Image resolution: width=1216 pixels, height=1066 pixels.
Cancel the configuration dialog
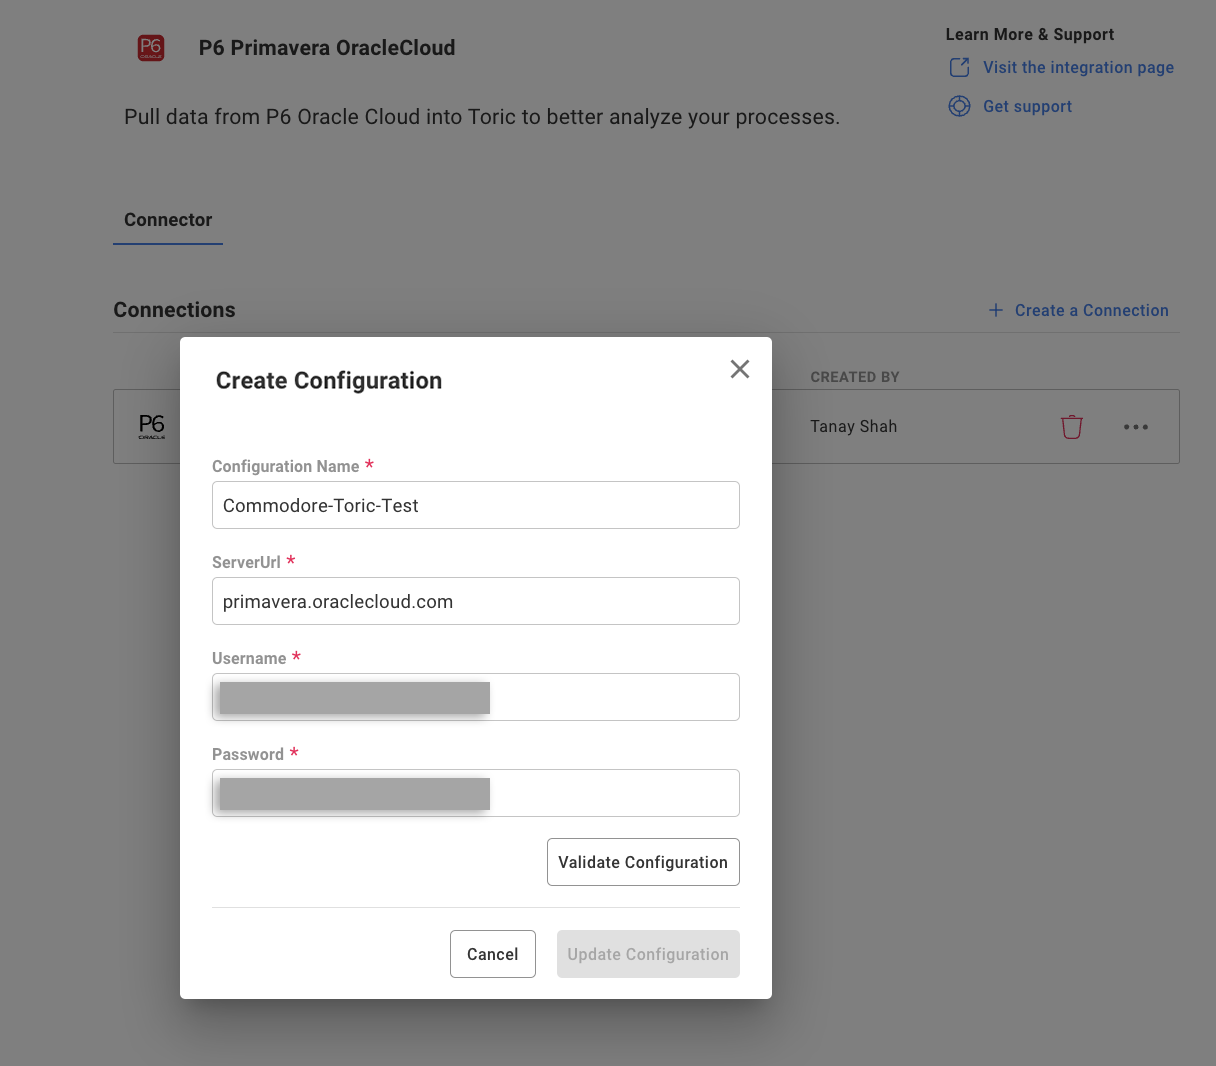pyautogui.click(x=493, y=954)
